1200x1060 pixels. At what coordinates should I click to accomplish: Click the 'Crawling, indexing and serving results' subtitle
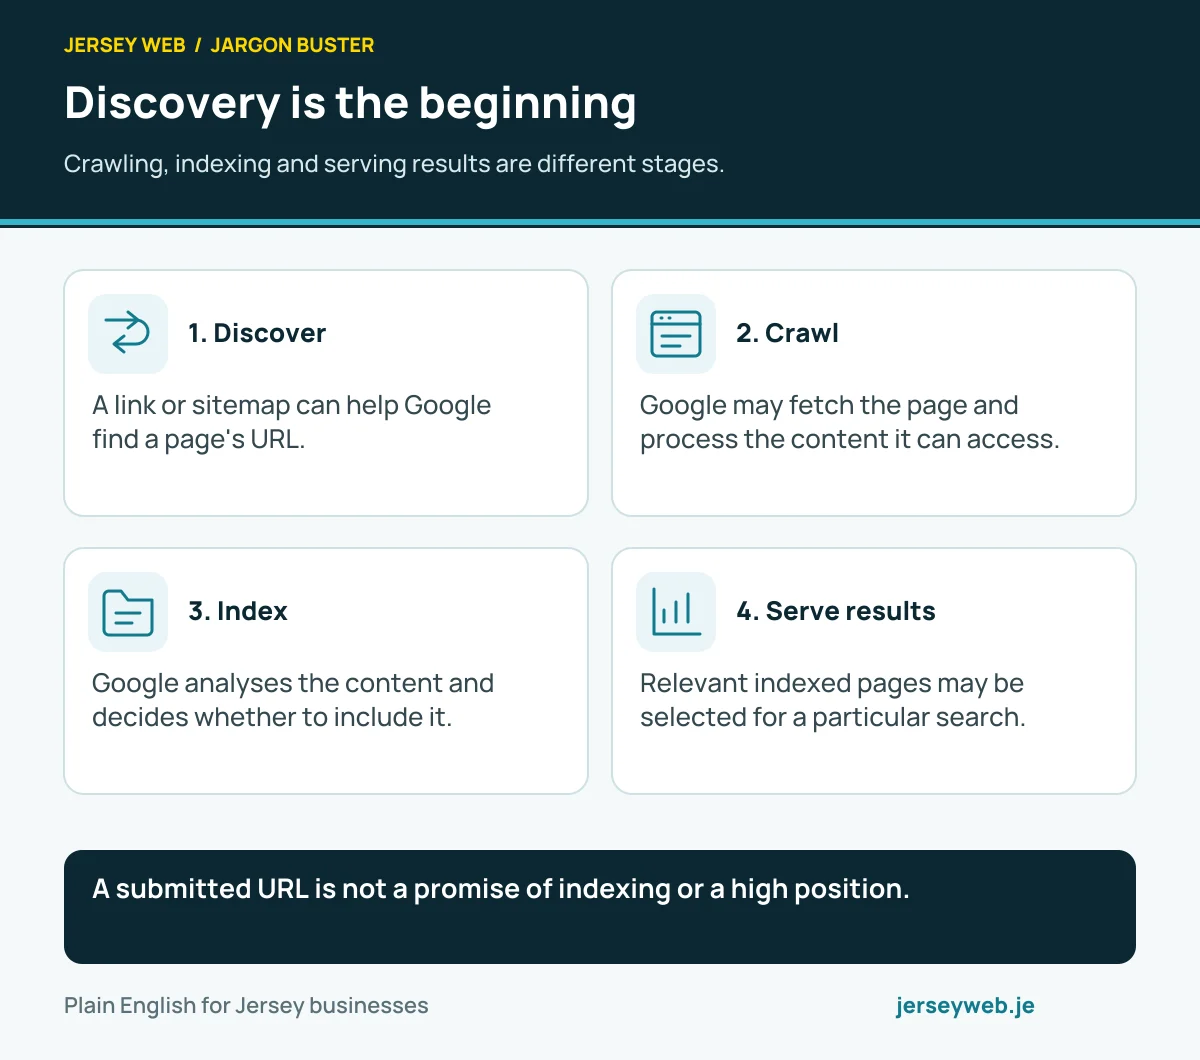[x=394, y=164]
